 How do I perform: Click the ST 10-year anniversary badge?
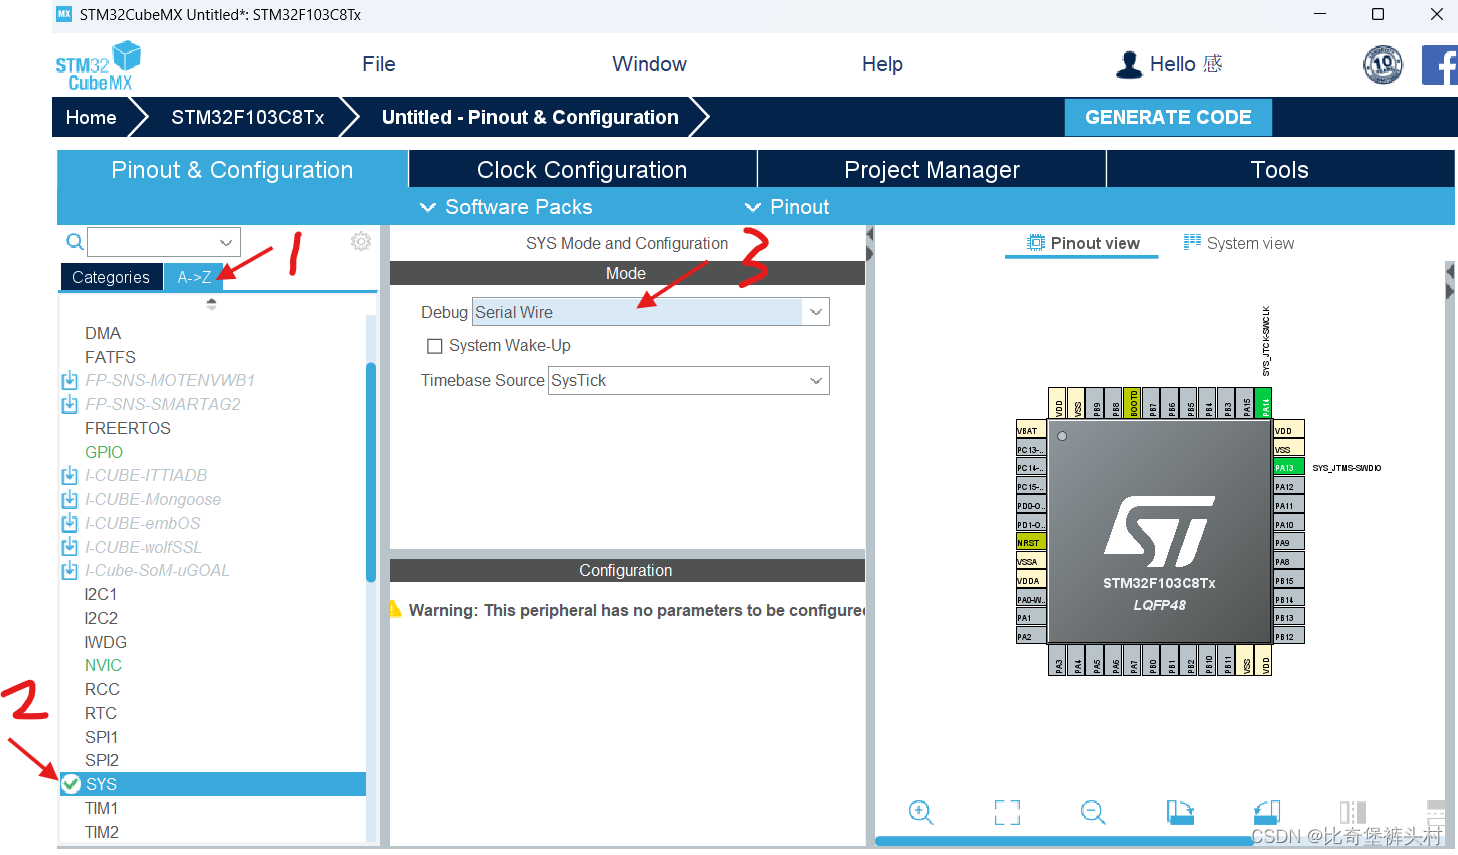(1383, 65)
